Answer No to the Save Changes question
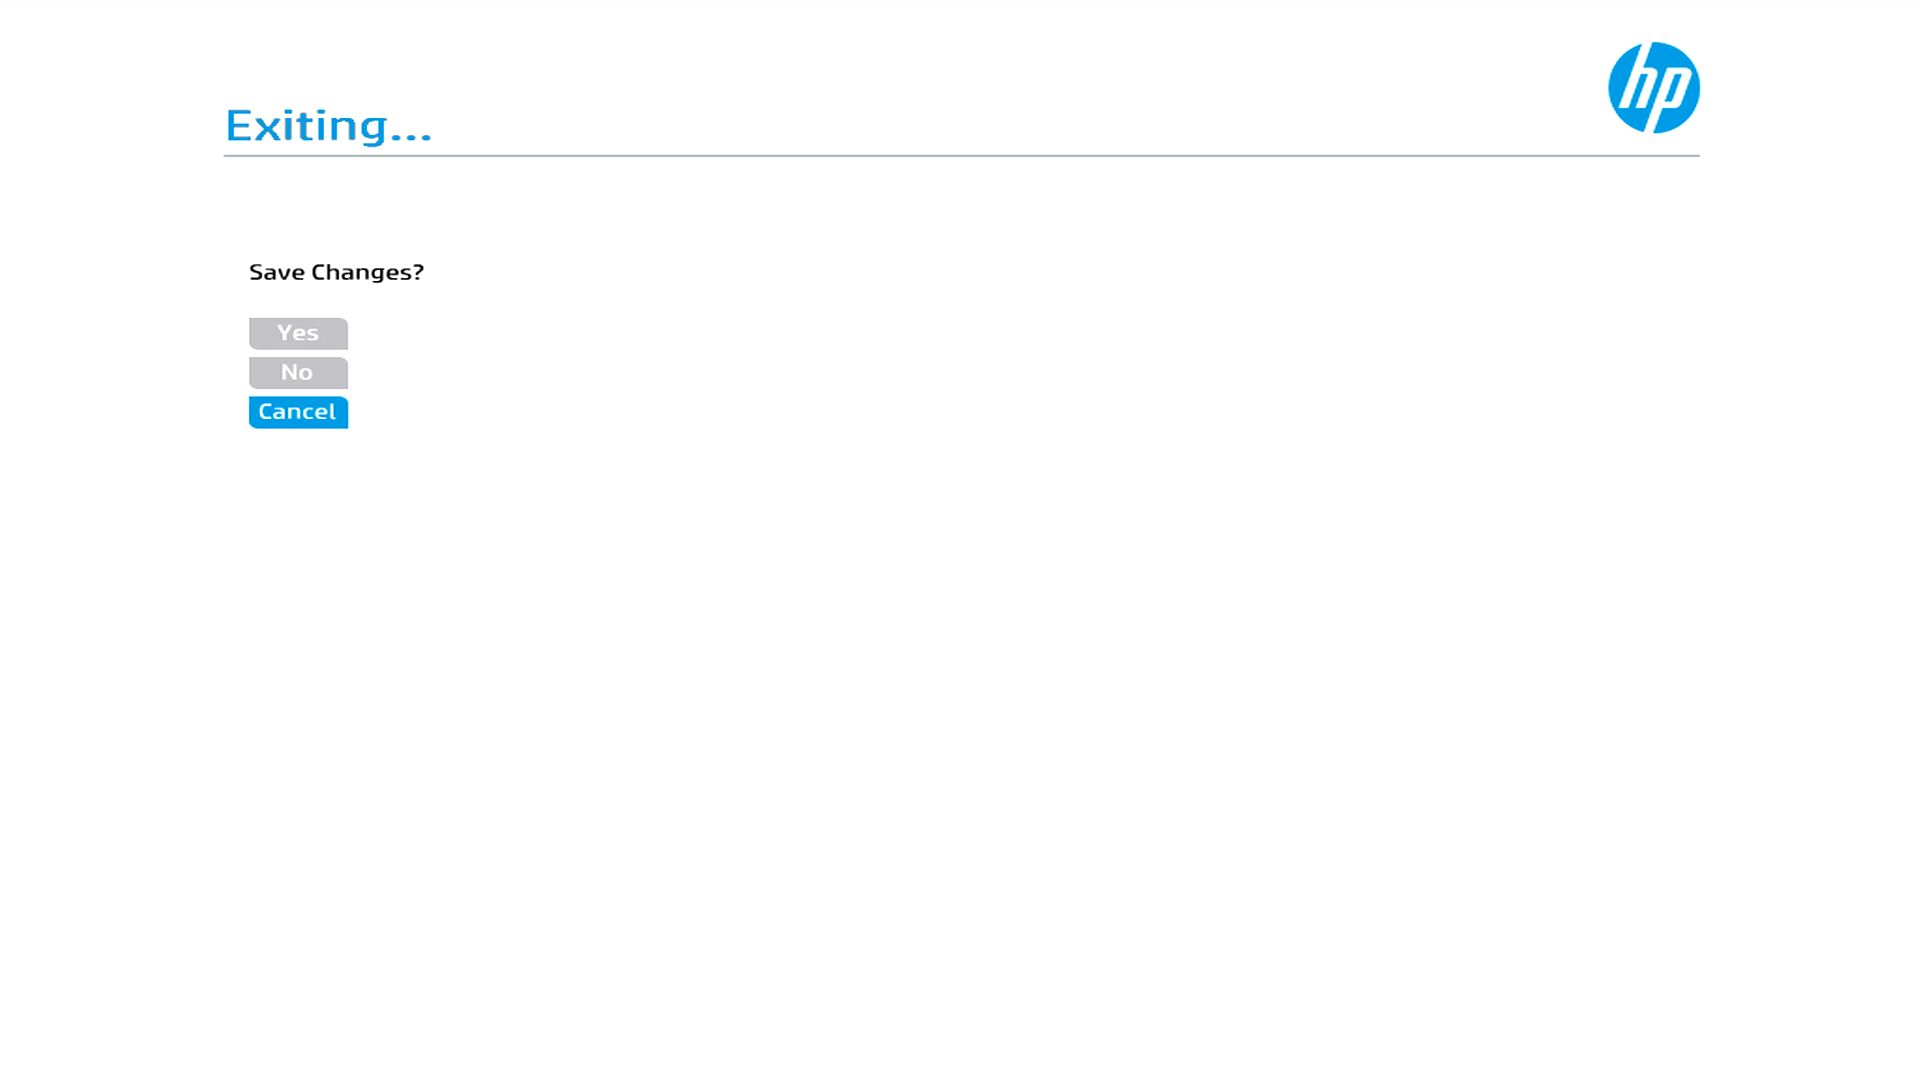 click(298, 372)
